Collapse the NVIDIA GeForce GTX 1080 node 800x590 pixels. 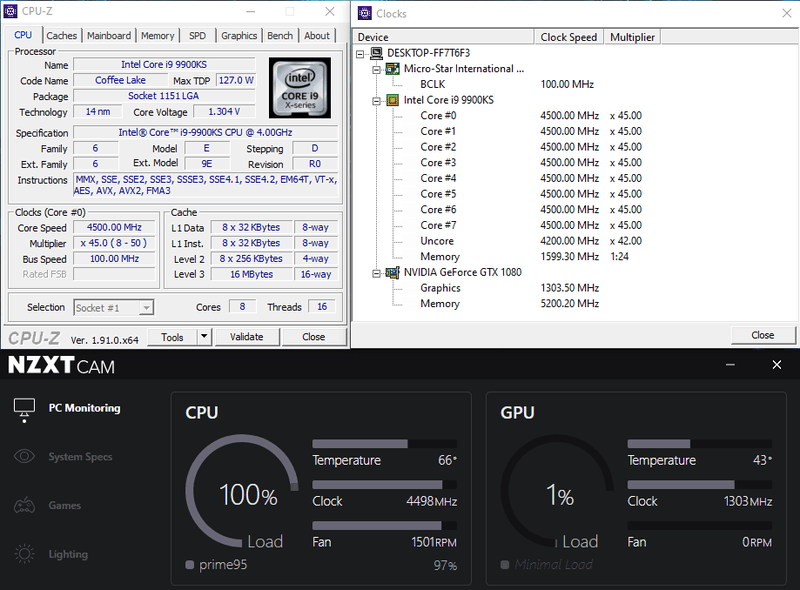[377, 274]
